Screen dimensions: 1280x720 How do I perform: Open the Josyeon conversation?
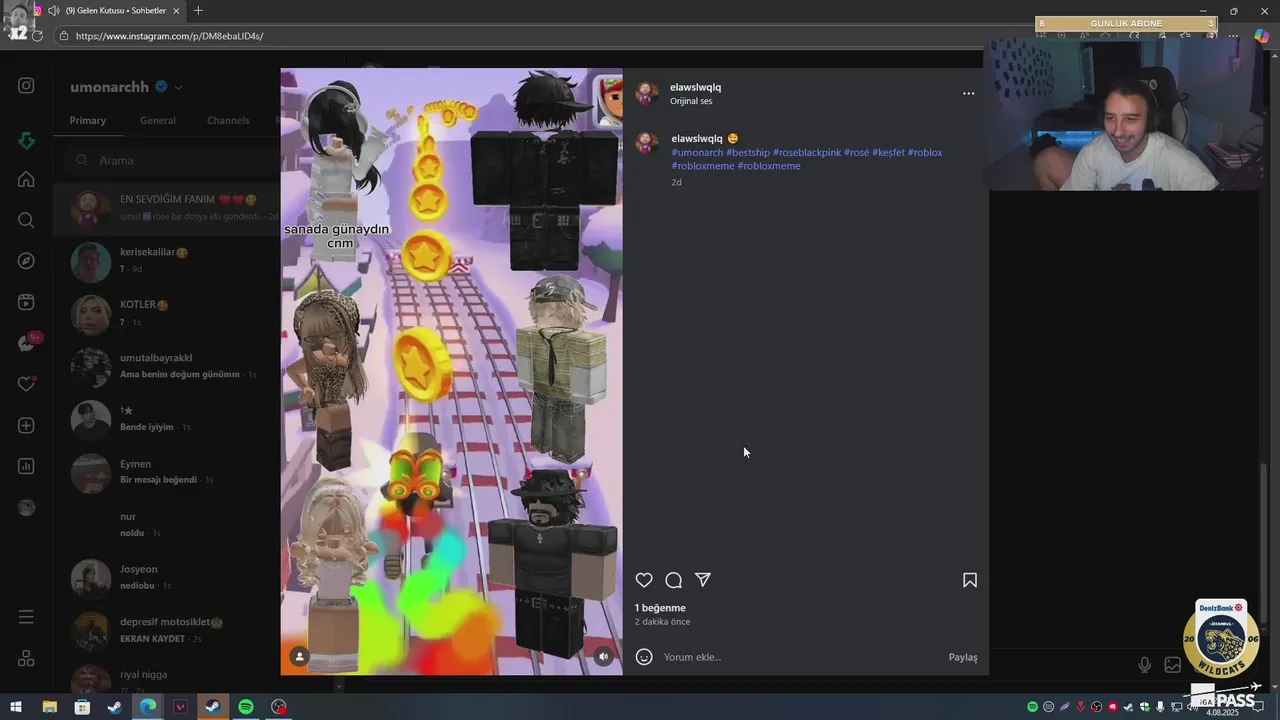pyautogui.click(x=167, y=577)
